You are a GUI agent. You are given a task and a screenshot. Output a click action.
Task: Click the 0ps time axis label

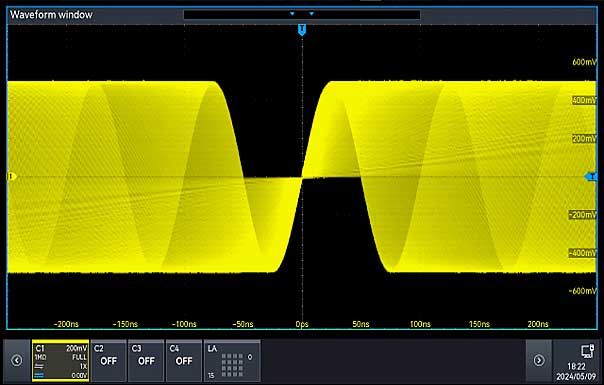pyautogui.click(x=302, y=324)
